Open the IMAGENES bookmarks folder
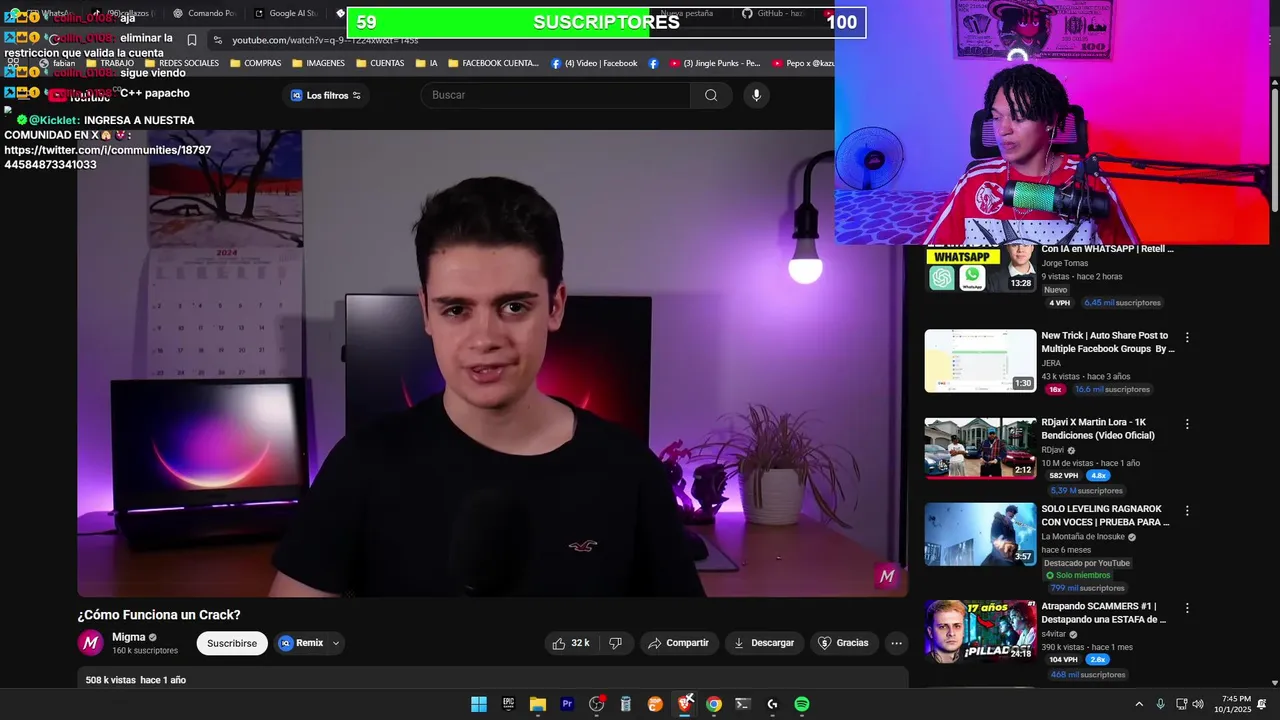This screenshot has height=720, width=1280. pos(317,63)
